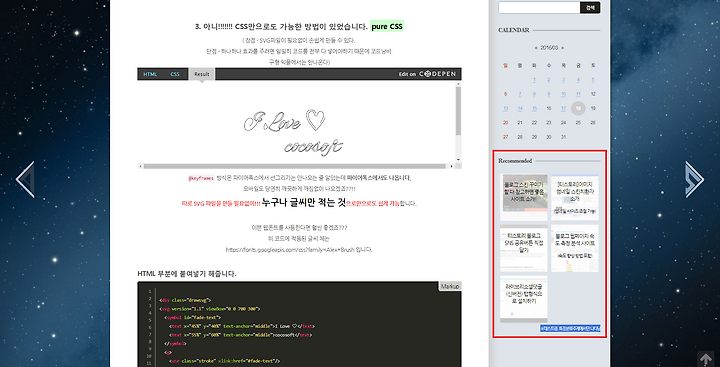
Task: Click the Markup label on code block
Action: tap(450, 286)
